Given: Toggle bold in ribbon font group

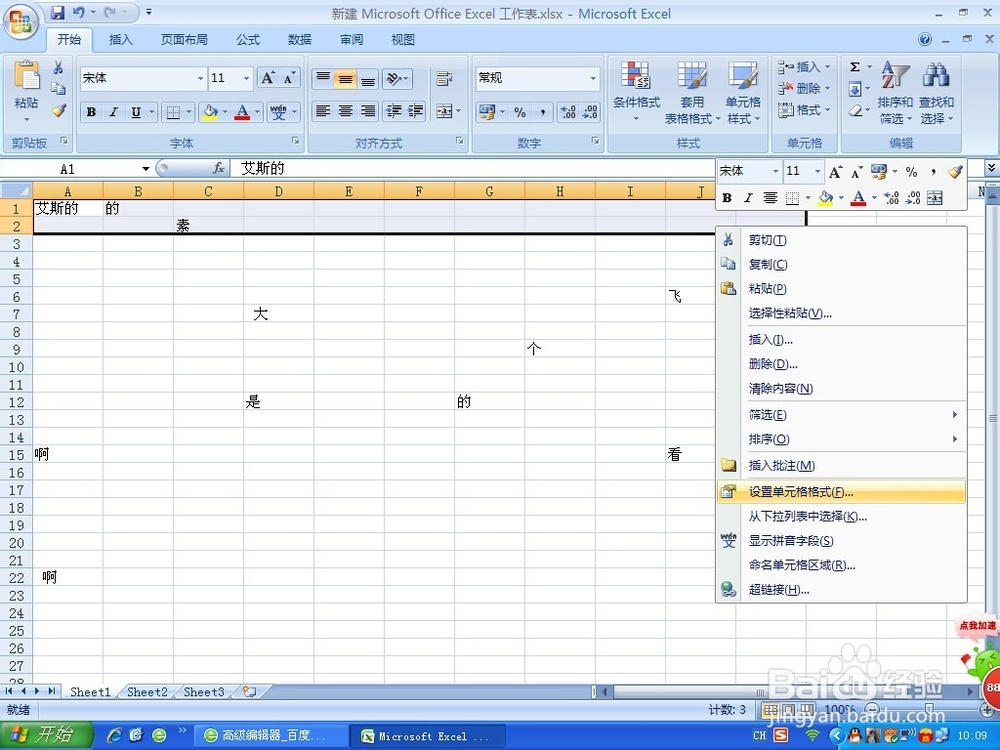Looking at the screenshot, I should pyautogui.click(x=91, y=112).
